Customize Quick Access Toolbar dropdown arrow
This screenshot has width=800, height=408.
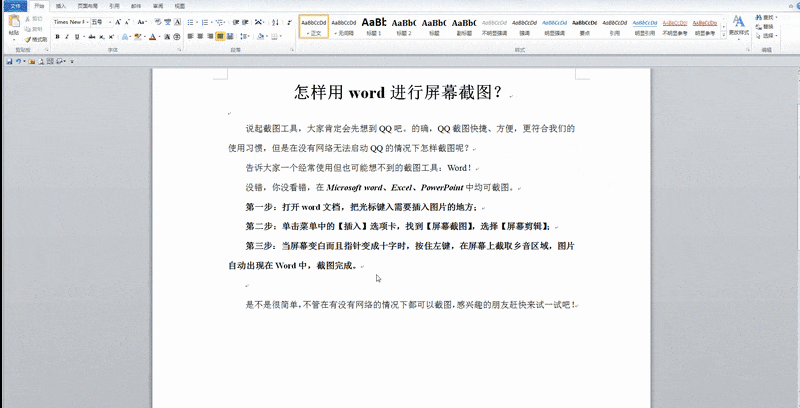[72, 62]
